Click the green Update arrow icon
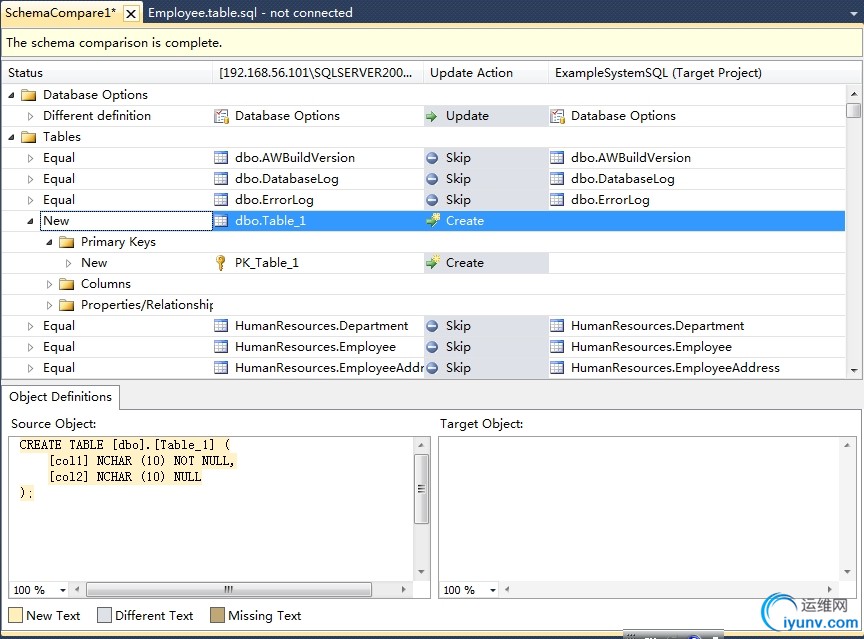Screen dimensions: 864x639 tap(432, 116)
